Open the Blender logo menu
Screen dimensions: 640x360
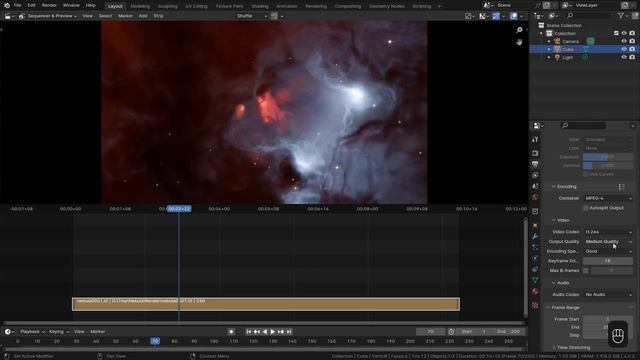coord(7,5)
